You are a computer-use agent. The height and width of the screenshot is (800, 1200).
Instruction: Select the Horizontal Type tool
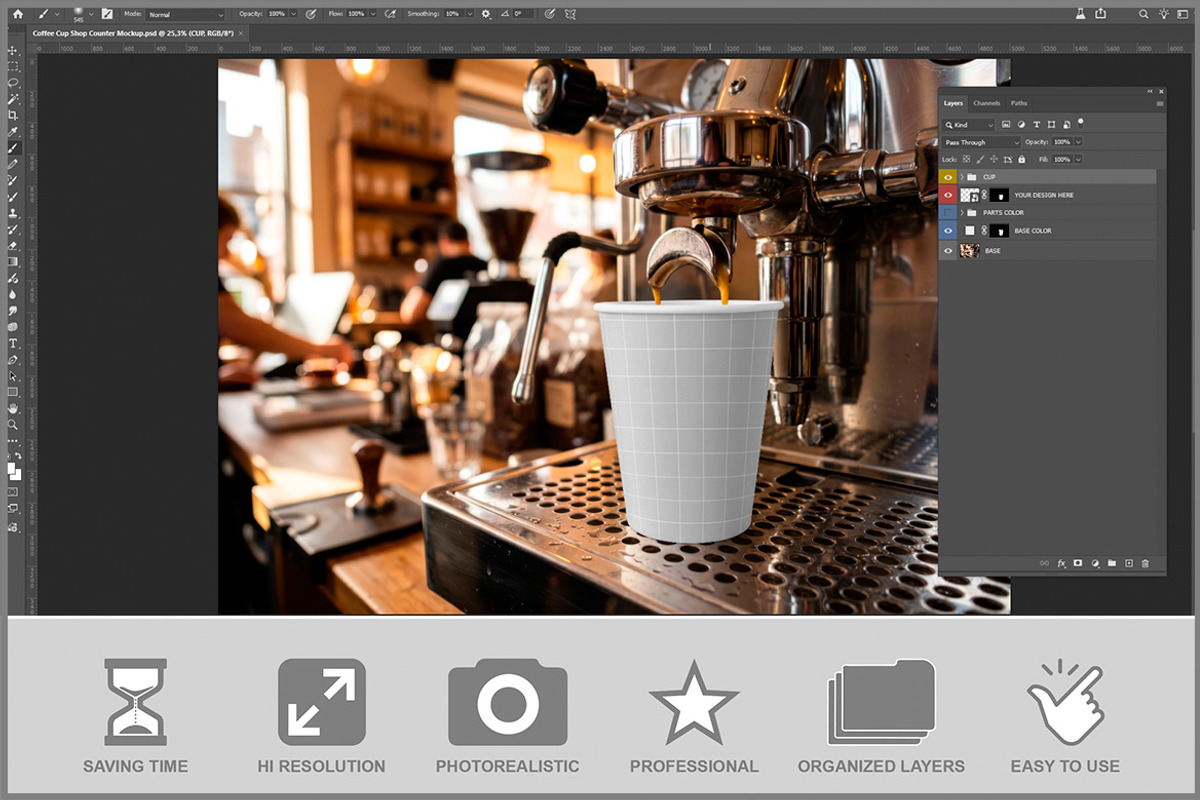point(13,343)
